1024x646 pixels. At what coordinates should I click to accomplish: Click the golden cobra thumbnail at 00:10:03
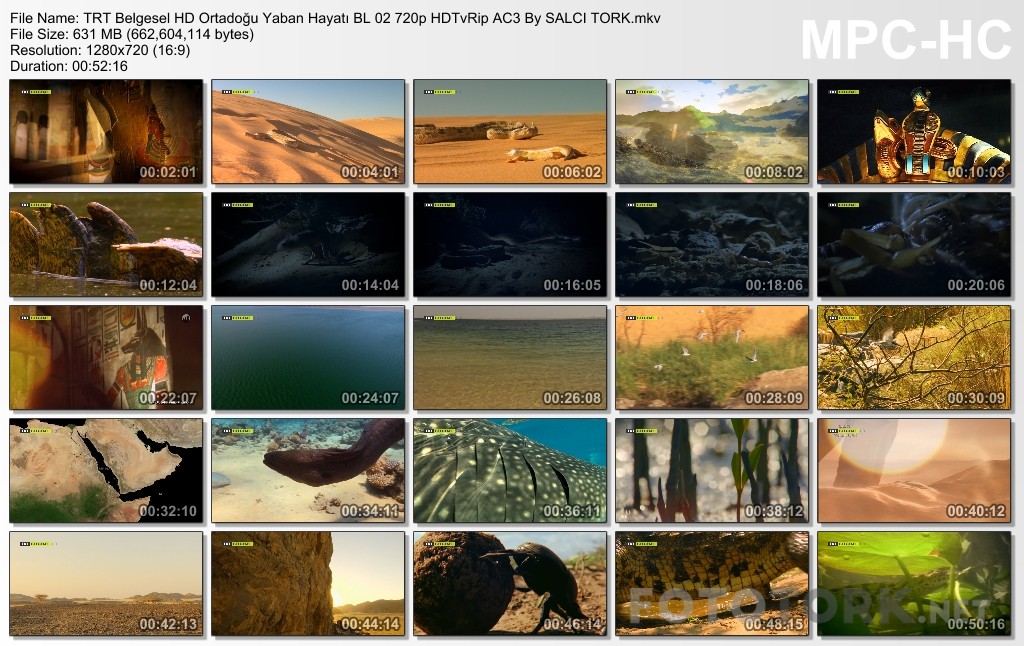coord(914,131)
